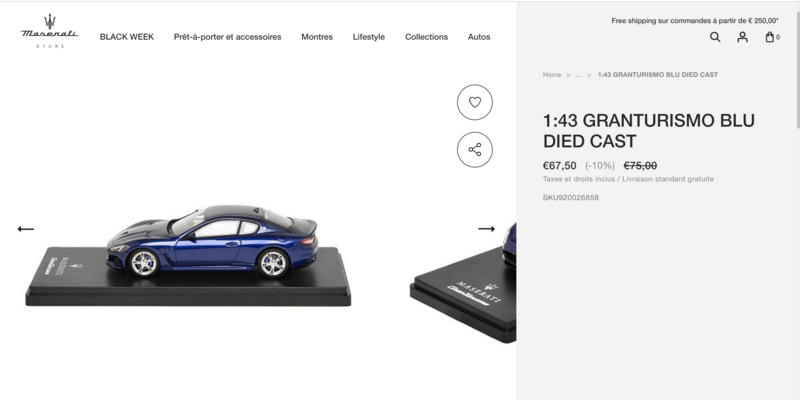Open the search magnifier icon

tap(715, 37)
